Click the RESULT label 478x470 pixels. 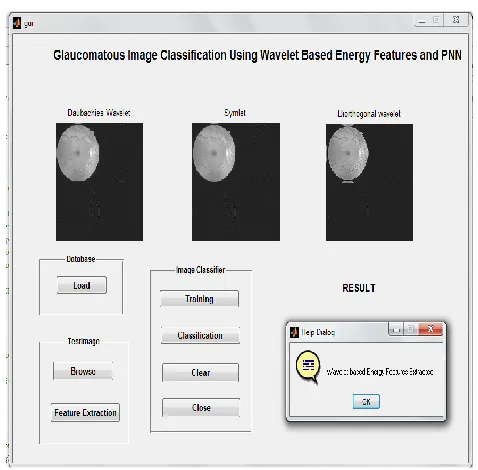tap(359, 288)
